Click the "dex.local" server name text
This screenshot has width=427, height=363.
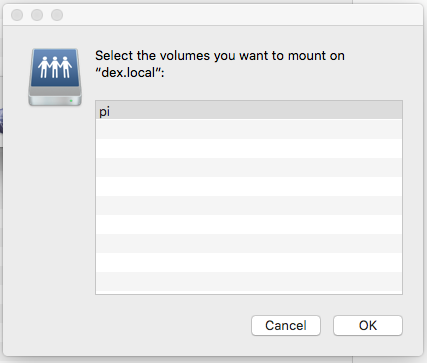click(x=128, y=73)
